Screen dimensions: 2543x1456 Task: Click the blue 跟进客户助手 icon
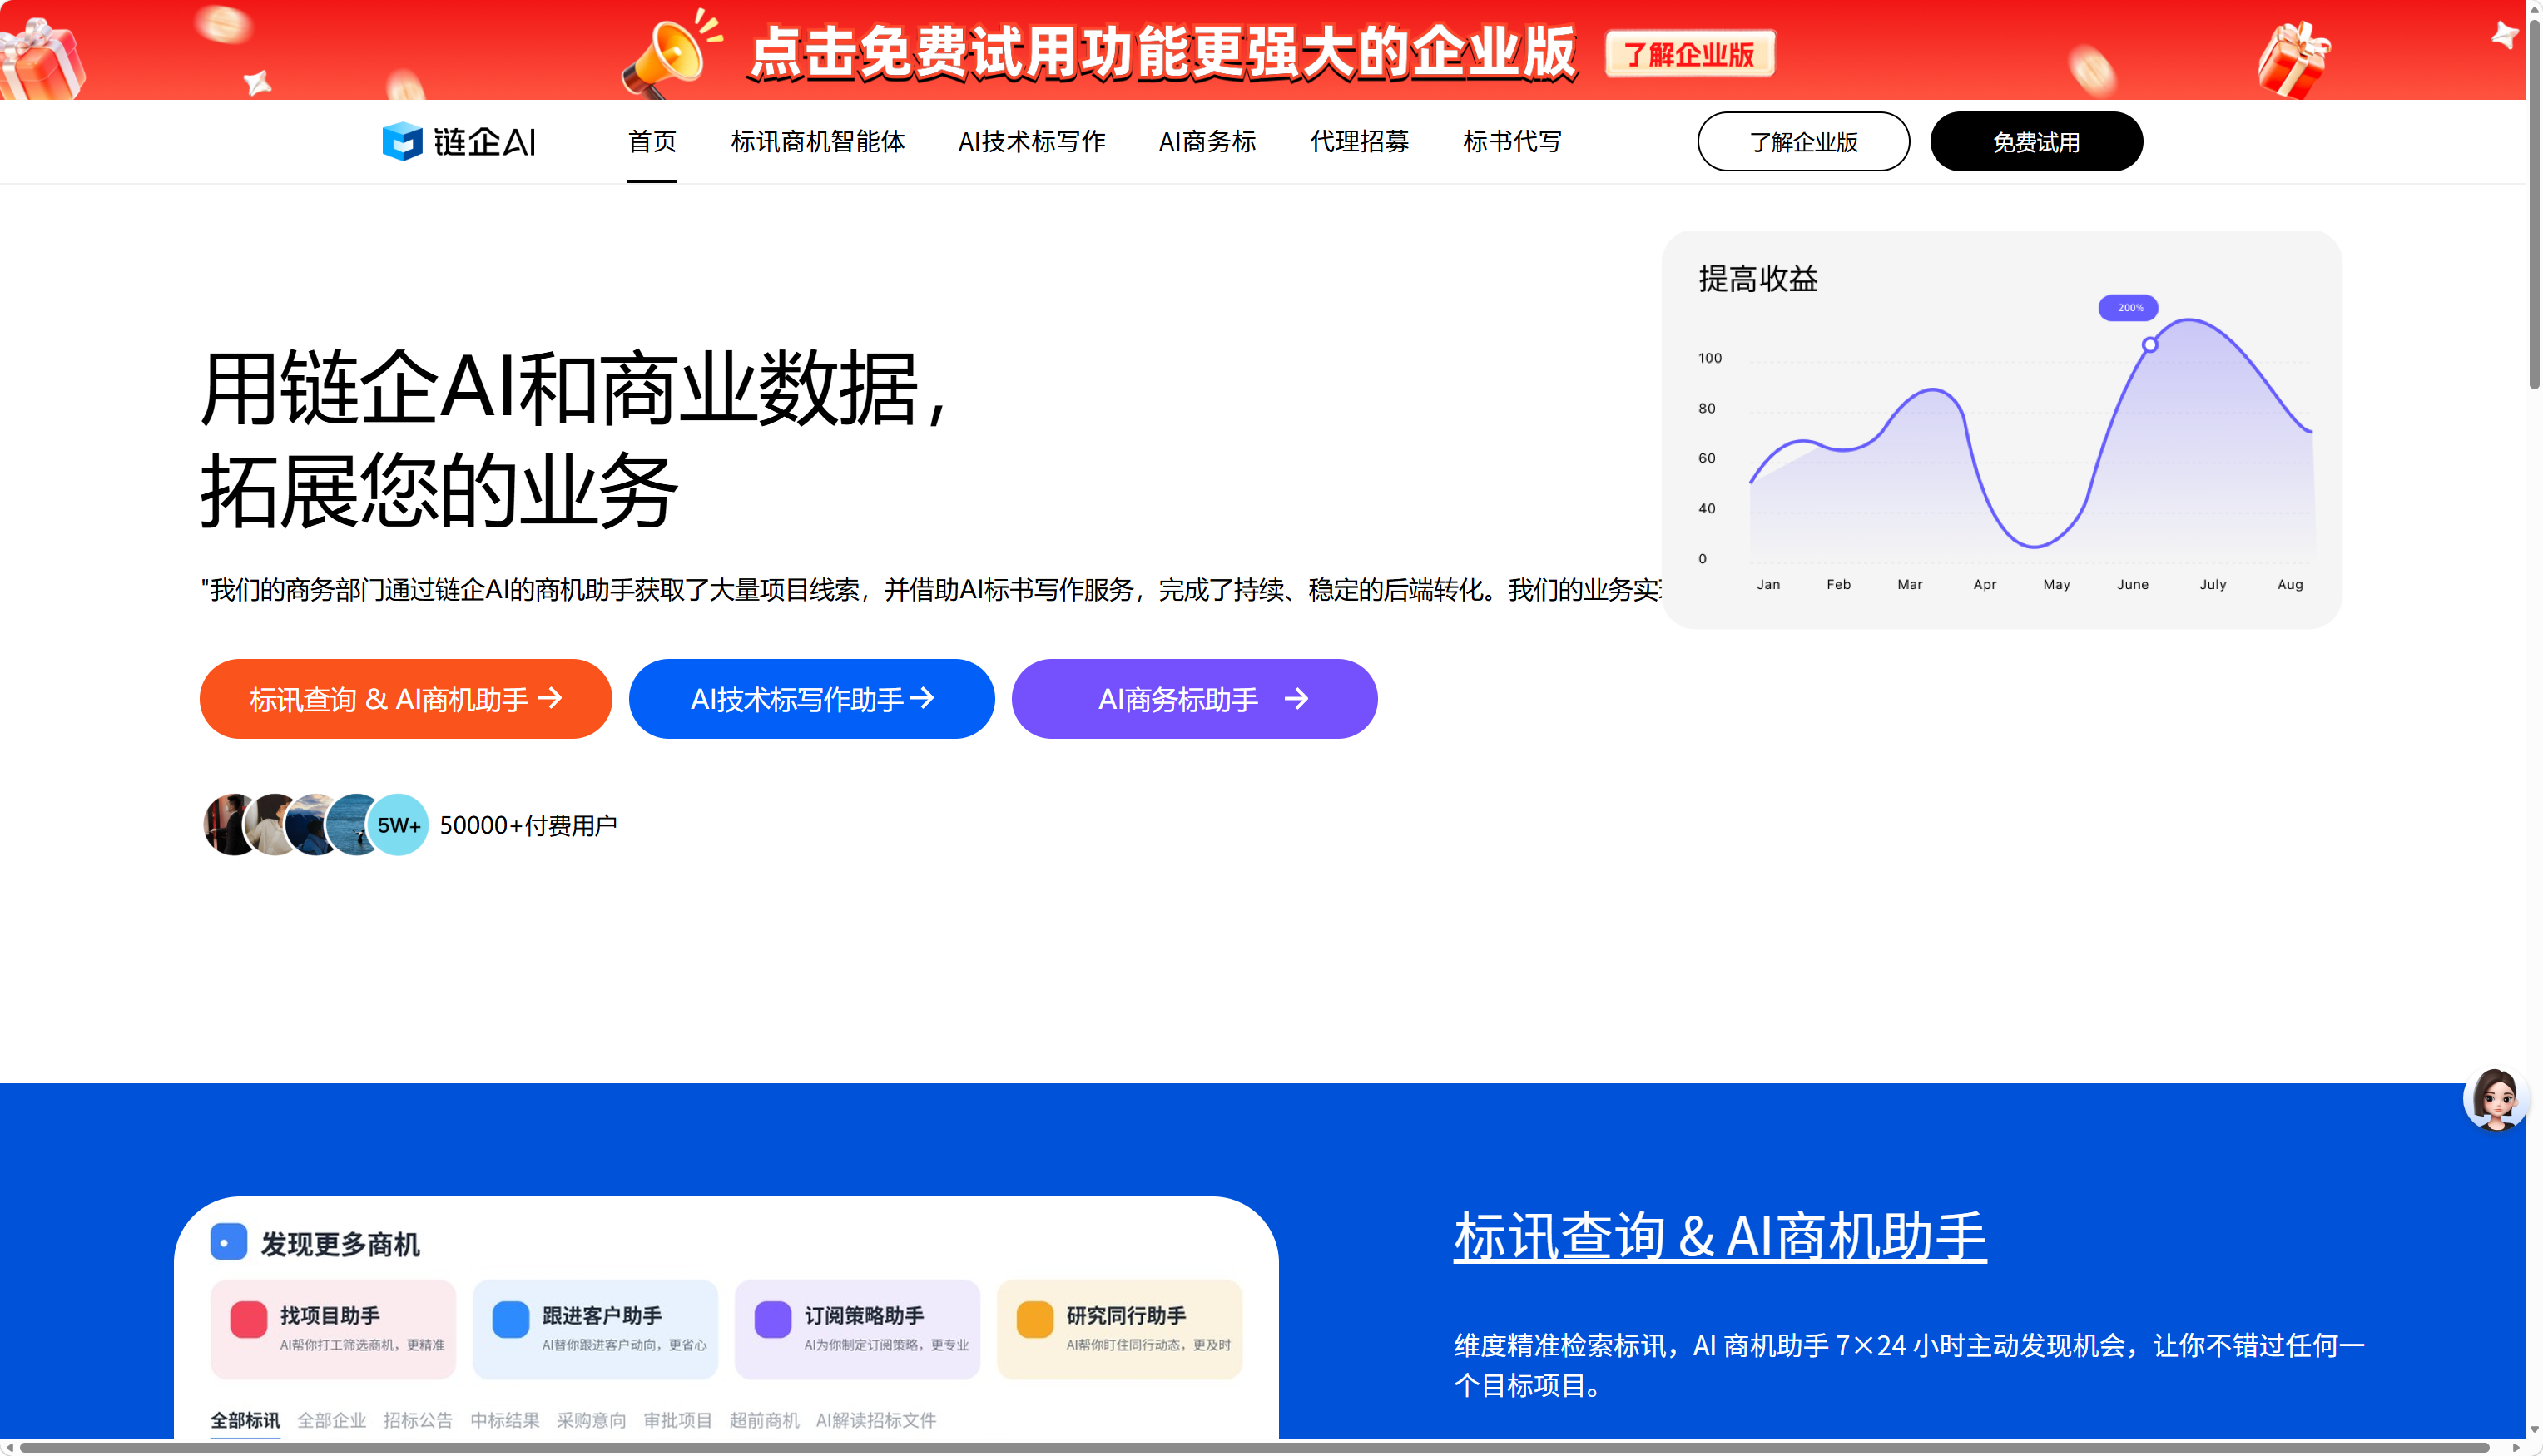[x=510, y=1319]
